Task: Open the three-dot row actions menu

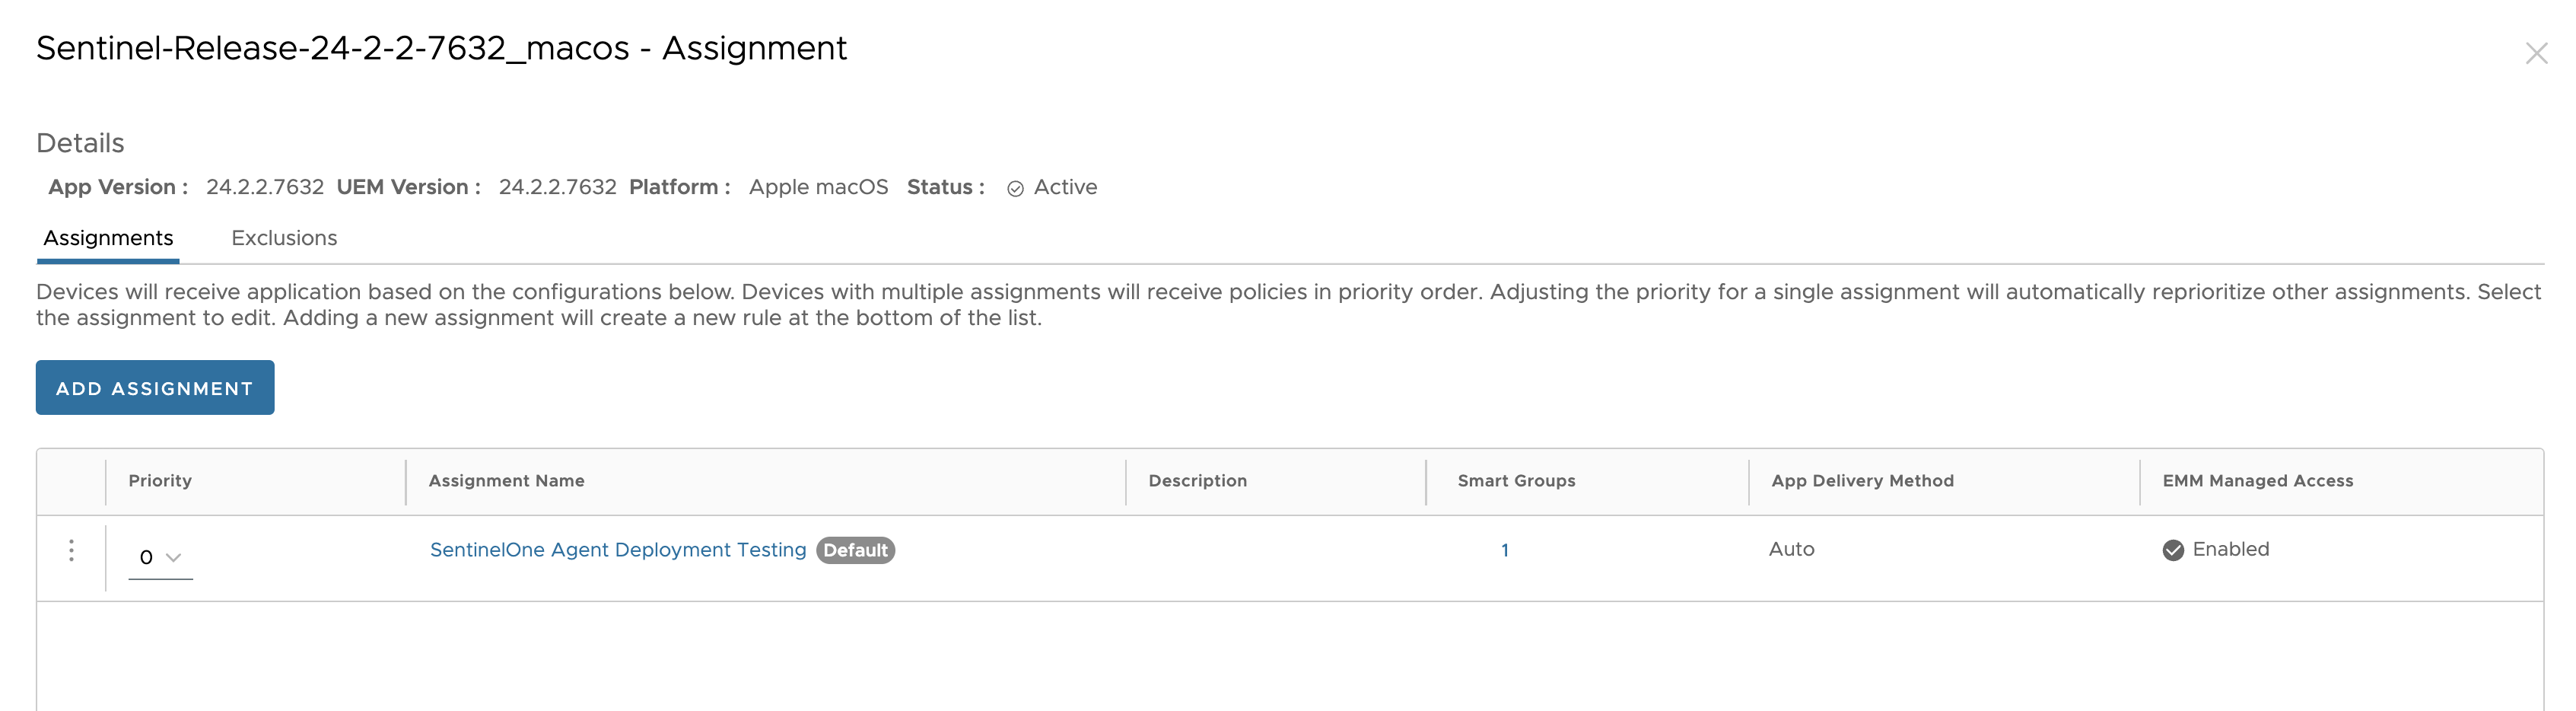Action: 71,551
